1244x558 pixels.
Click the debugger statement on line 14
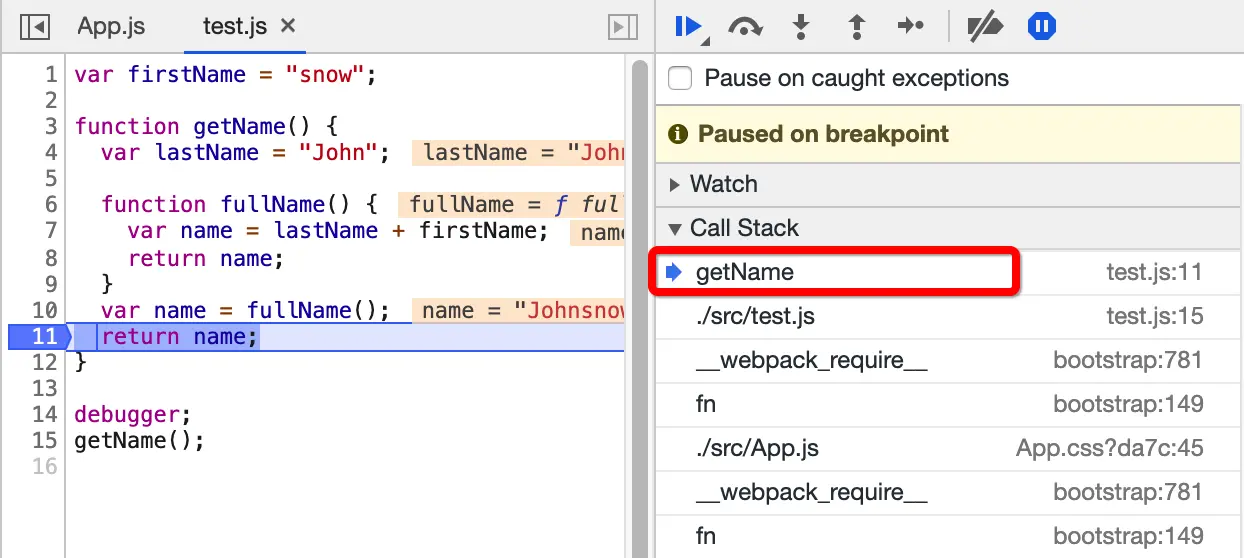point(132,414)
